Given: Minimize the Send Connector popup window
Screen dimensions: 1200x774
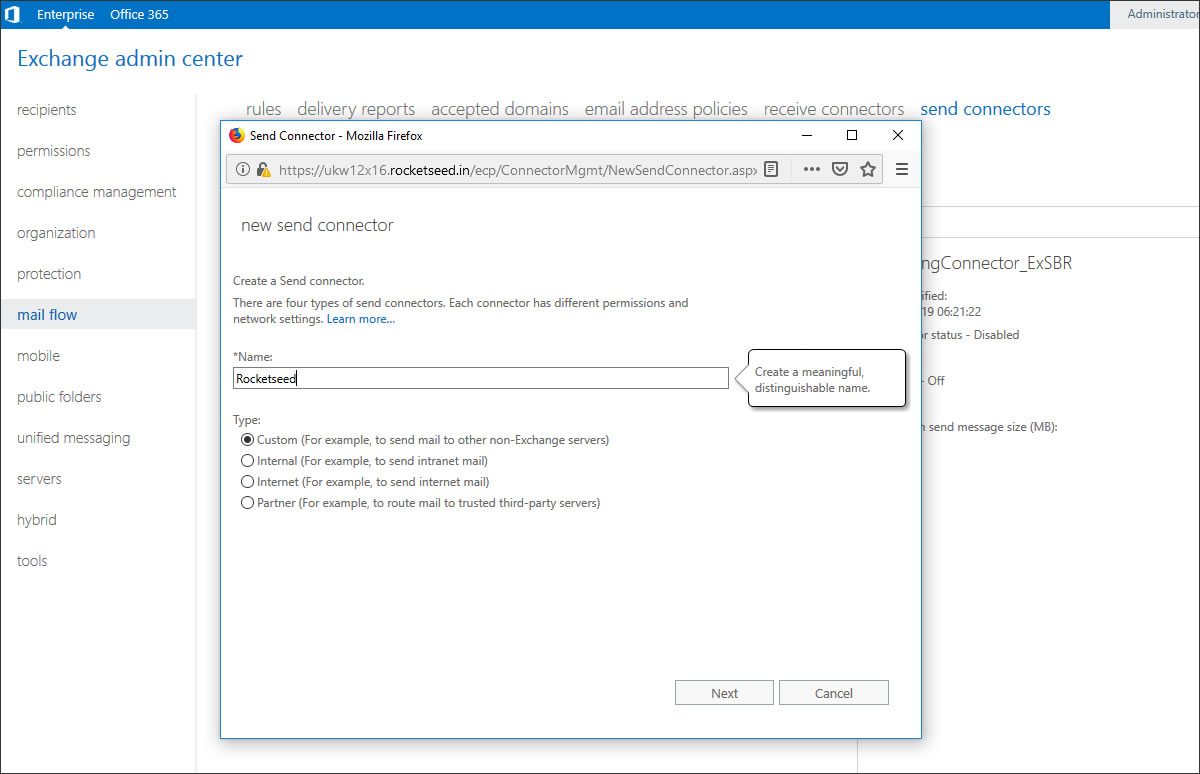Looking at the screenshot, I should pos(806,135).
